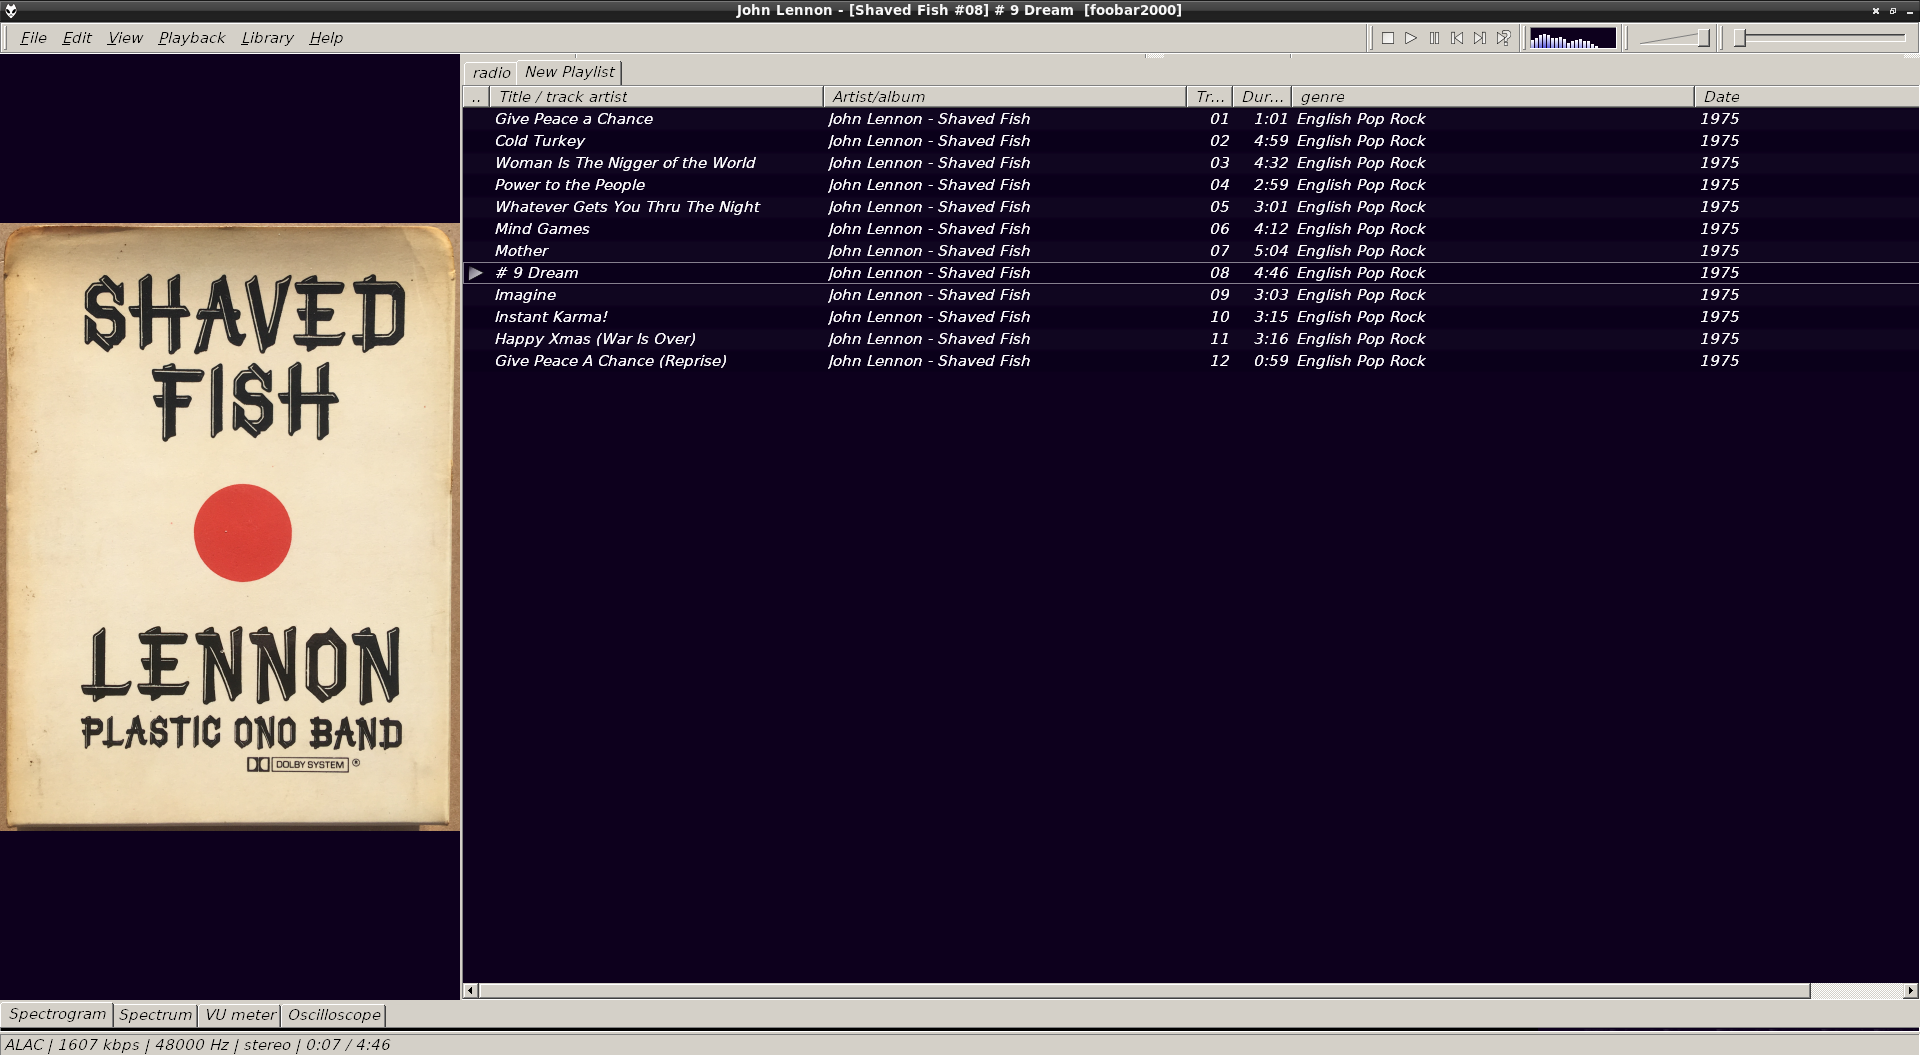Select track Happy Xmas (War Is Over)
This screenshot has height=1056, width=1920.
coord(1191,339)
